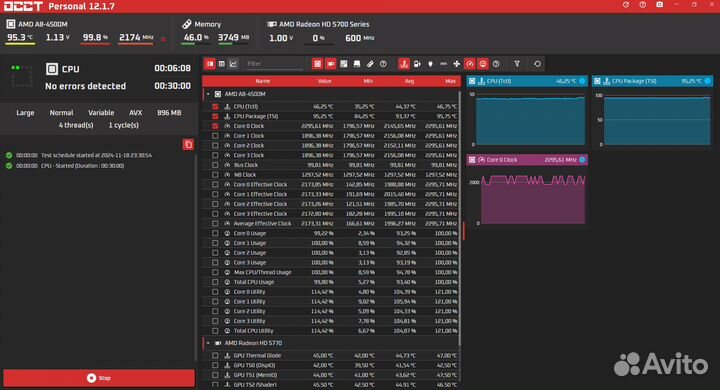Screen dimensions: 720x390
Task: Click the 4 thread(s) setting text
Action: coord(76,125)
